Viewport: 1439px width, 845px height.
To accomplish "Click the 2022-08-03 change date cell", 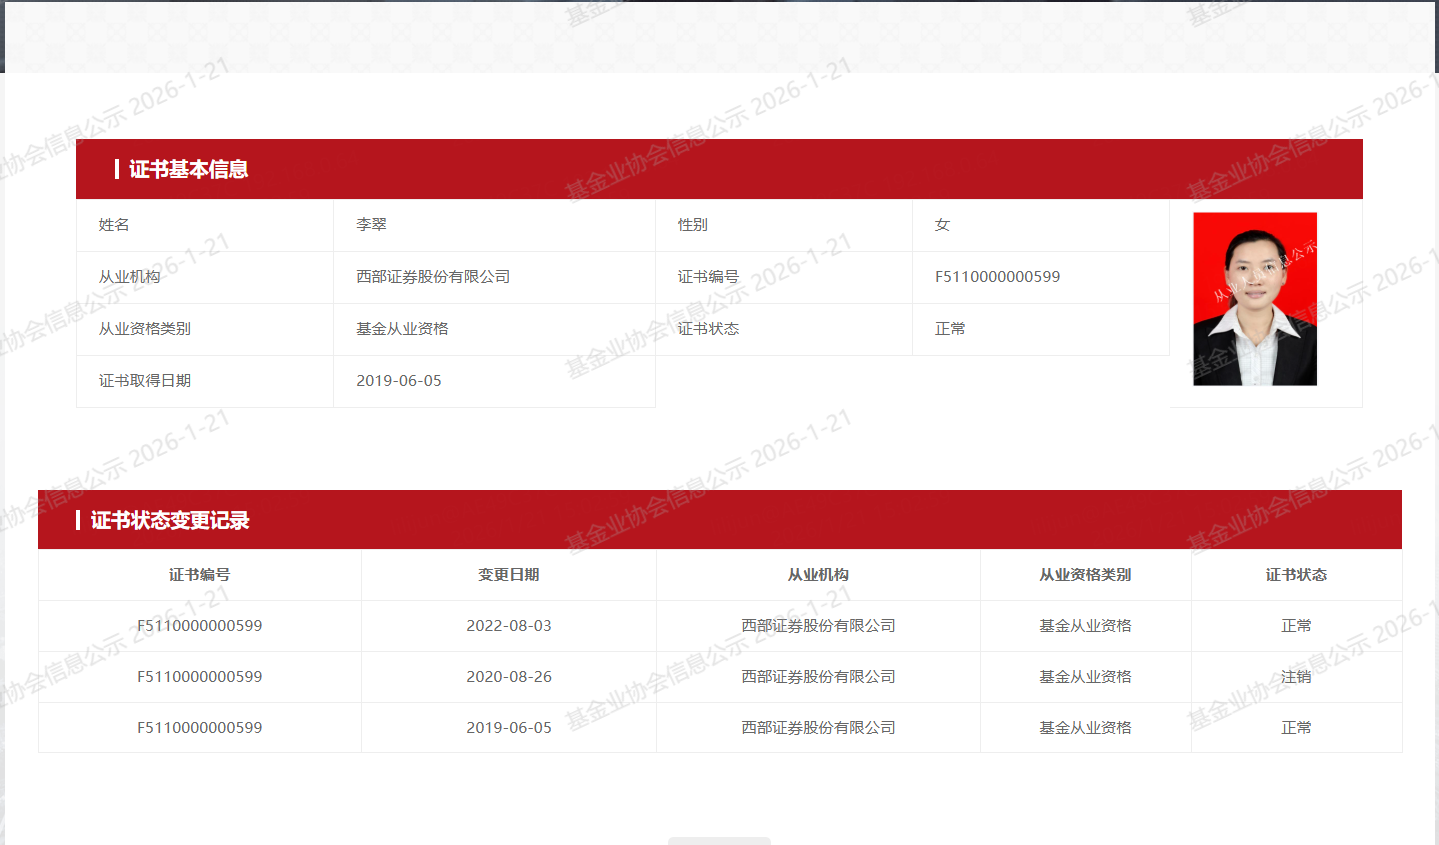I will pos(508,626).
